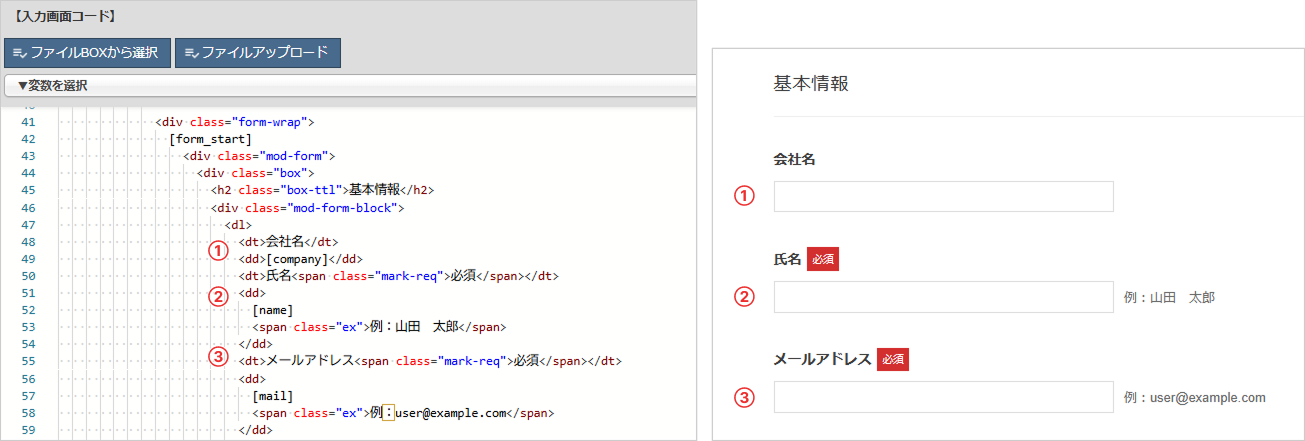The image size is (1305, 441).
Task: Focus the メールアドレス text input field
Action: pyautogui.click(x=943, y=397)
